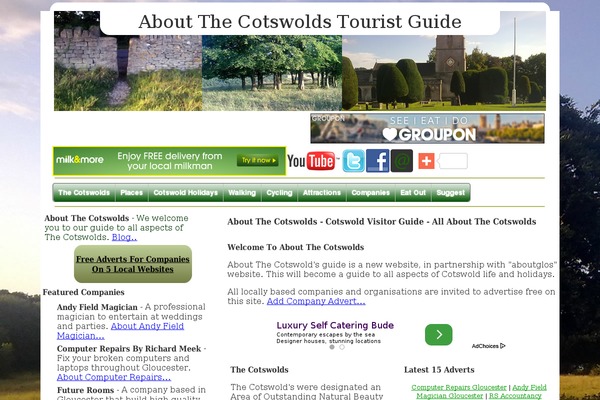Open the Companies menu item

pyautogui.click(x=370, y=193)
